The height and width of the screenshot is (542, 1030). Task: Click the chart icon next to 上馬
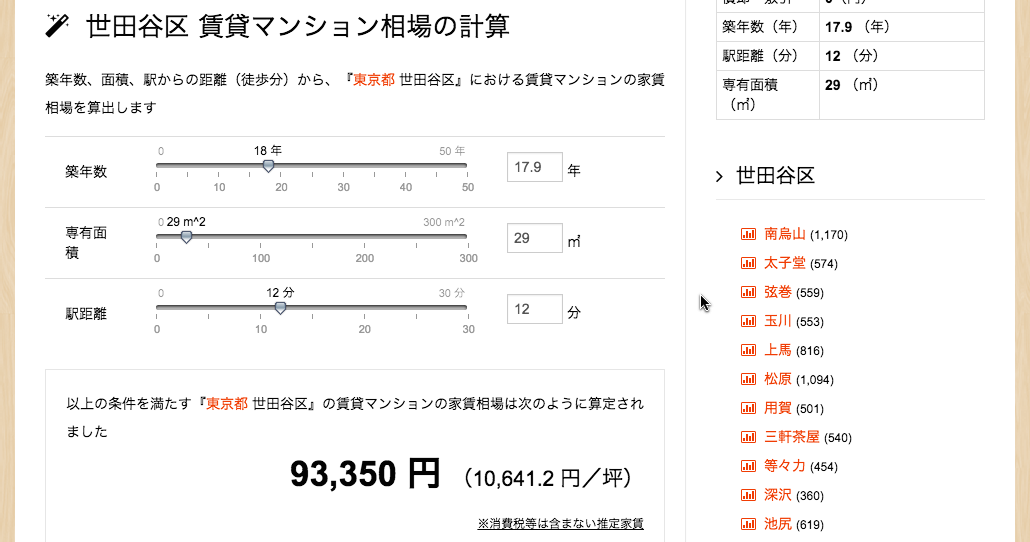coord(748,350)
